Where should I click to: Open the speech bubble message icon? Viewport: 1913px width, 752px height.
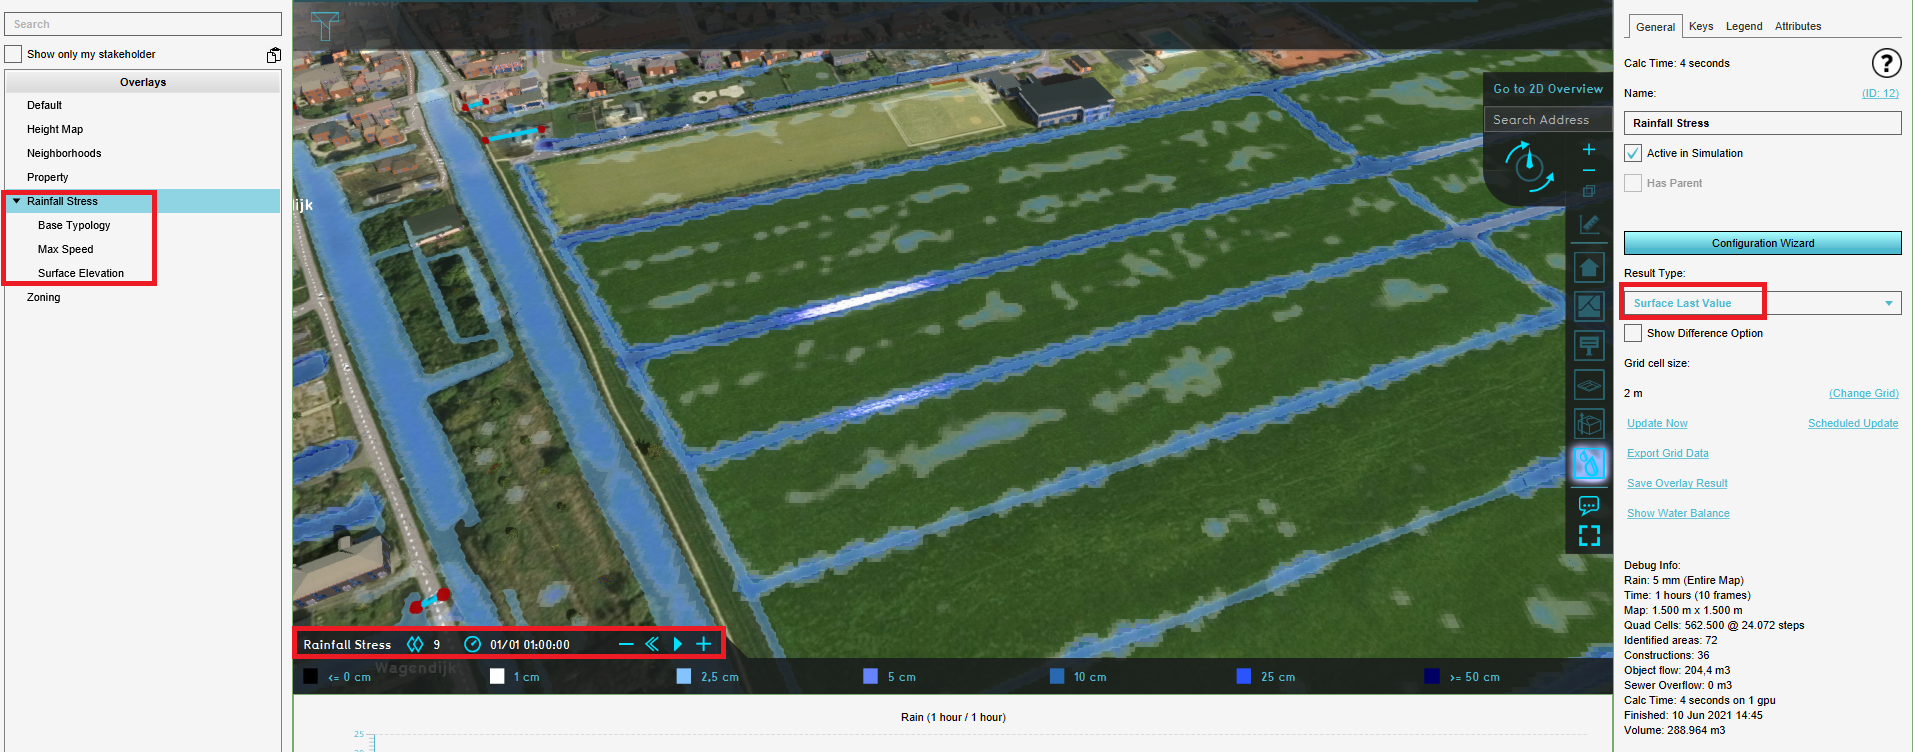pyautogui.click(x=1589, y=505)
